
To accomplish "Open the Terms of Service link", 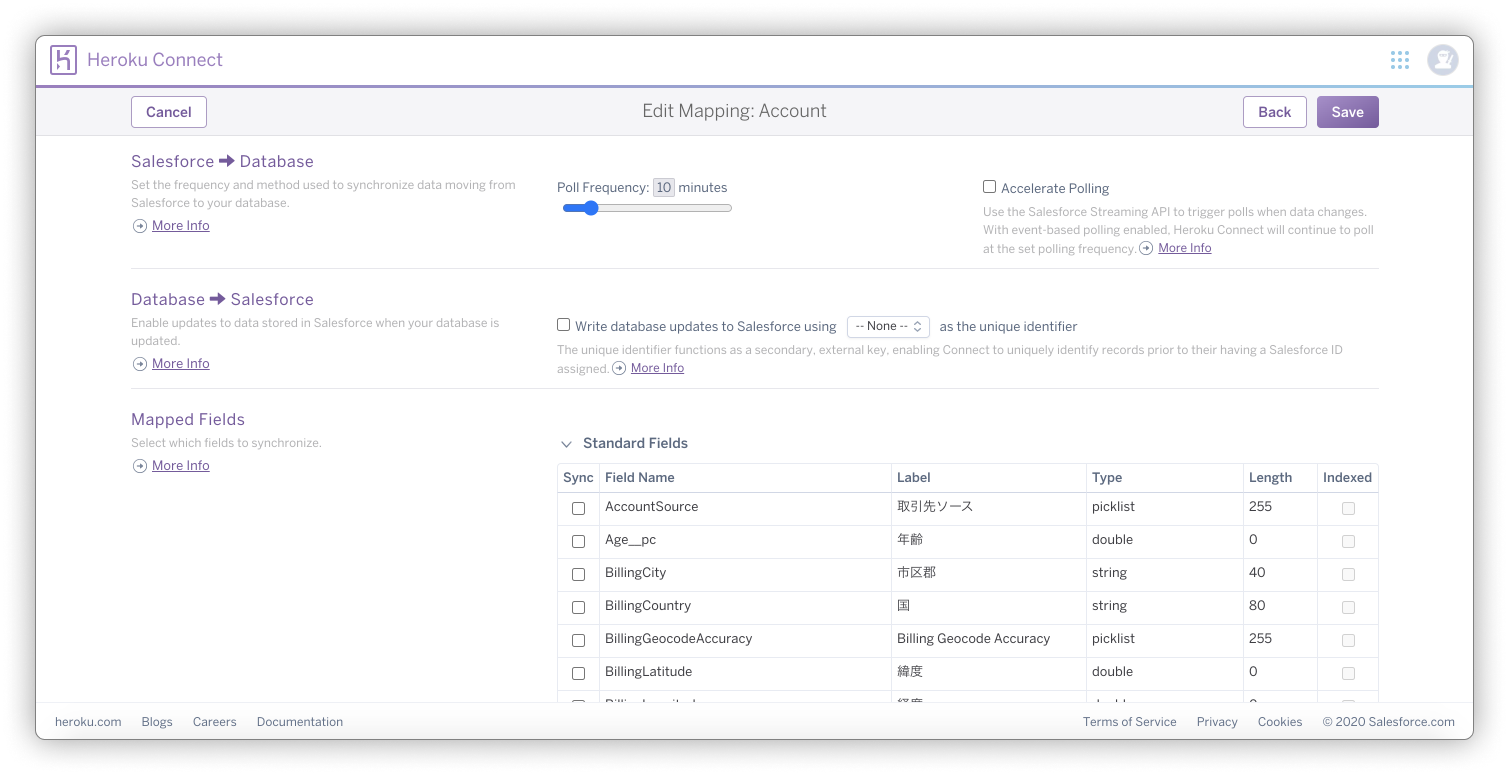I will (x=1130, y=722).
